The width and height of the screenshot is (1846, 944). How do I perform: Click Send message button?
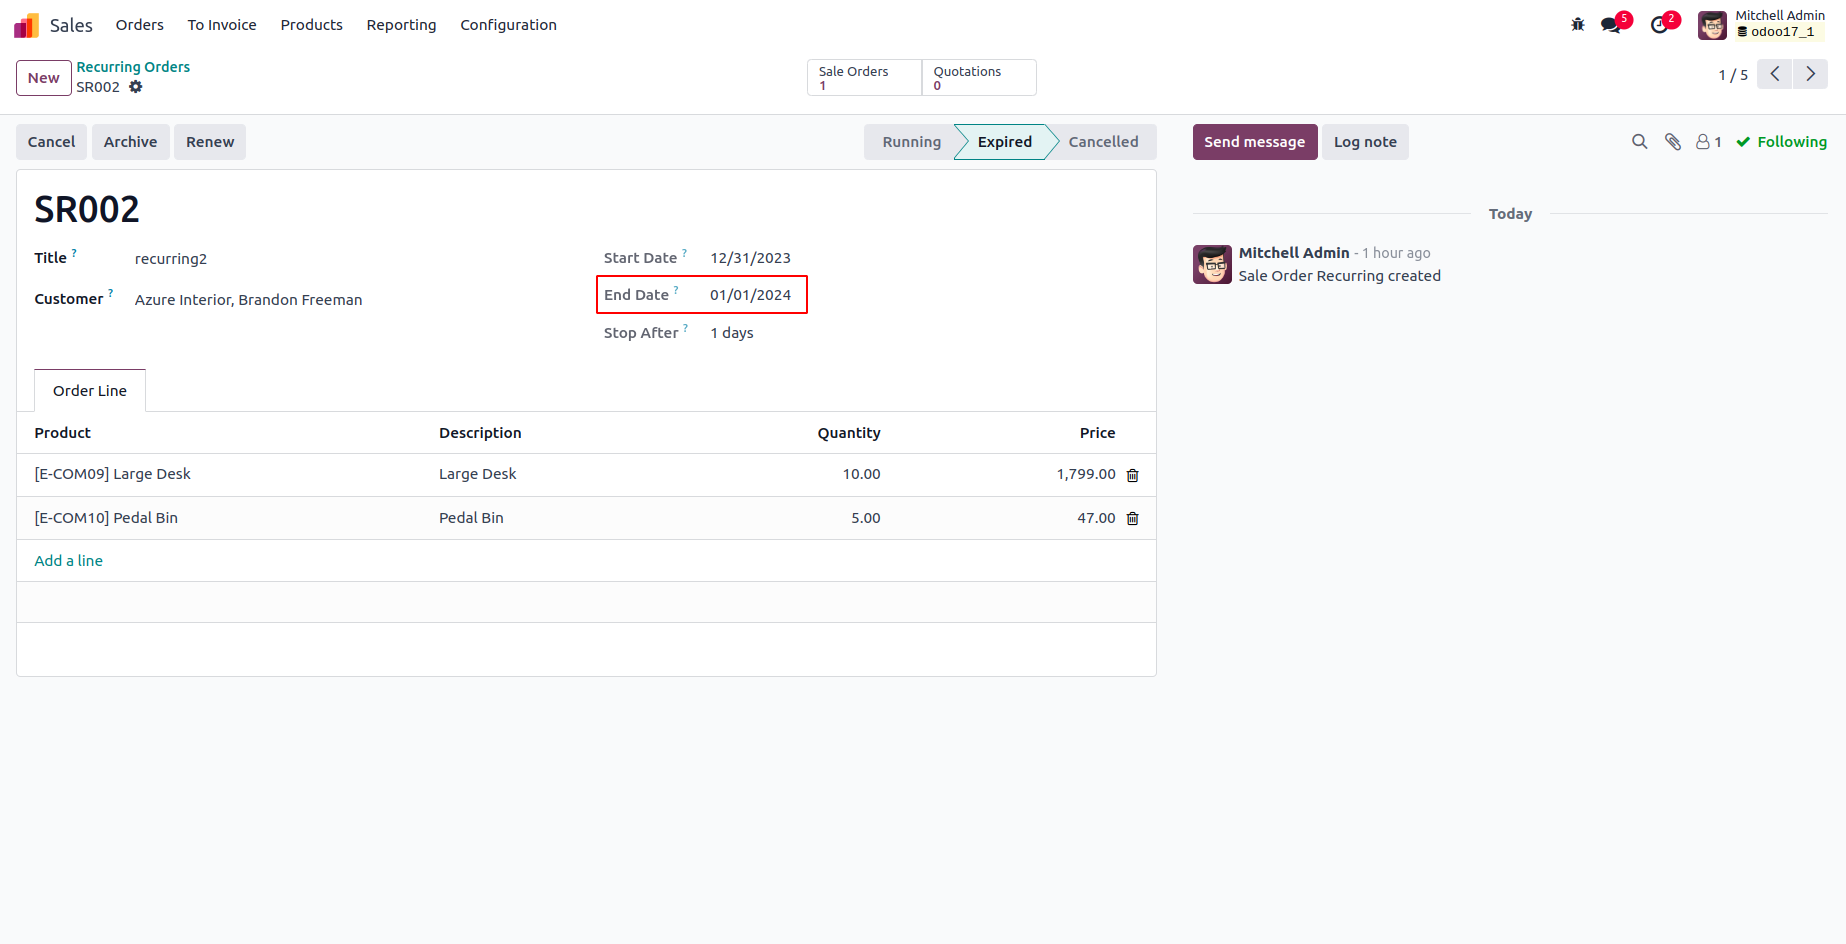tap(1254, 142)
